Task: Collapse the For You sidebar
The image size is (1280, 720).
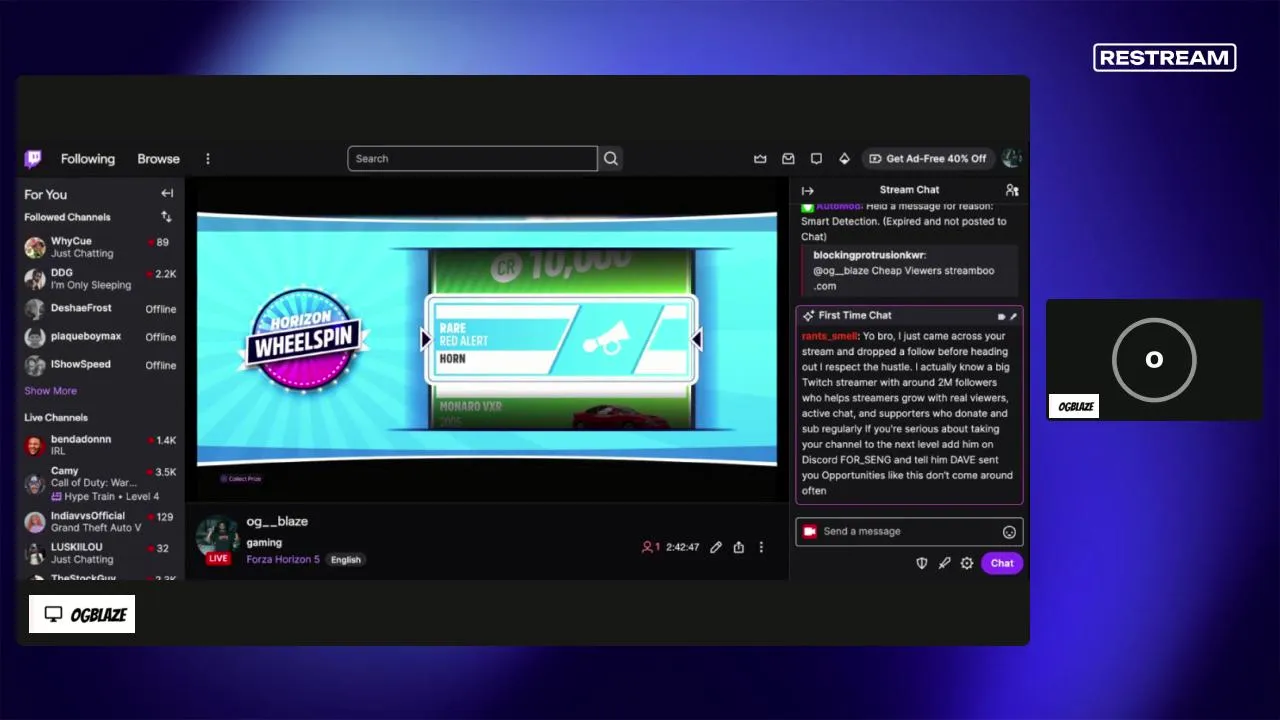Action: (x=167, y=194)
